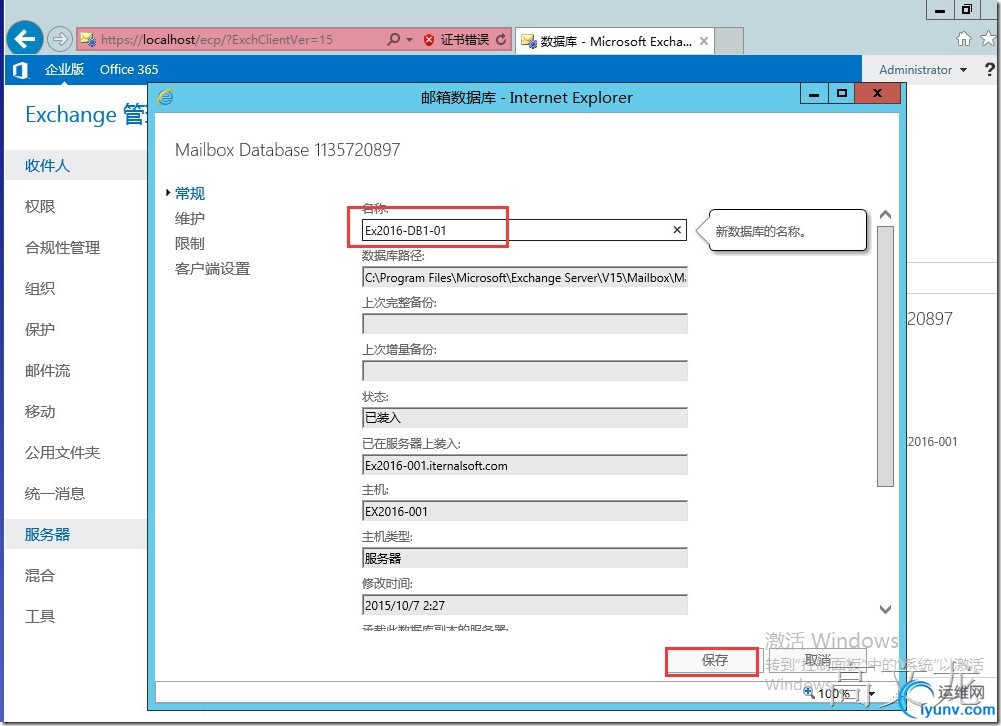
Task: Click the Mailbox Database 1135720897 heading
Action: [287, 149]
